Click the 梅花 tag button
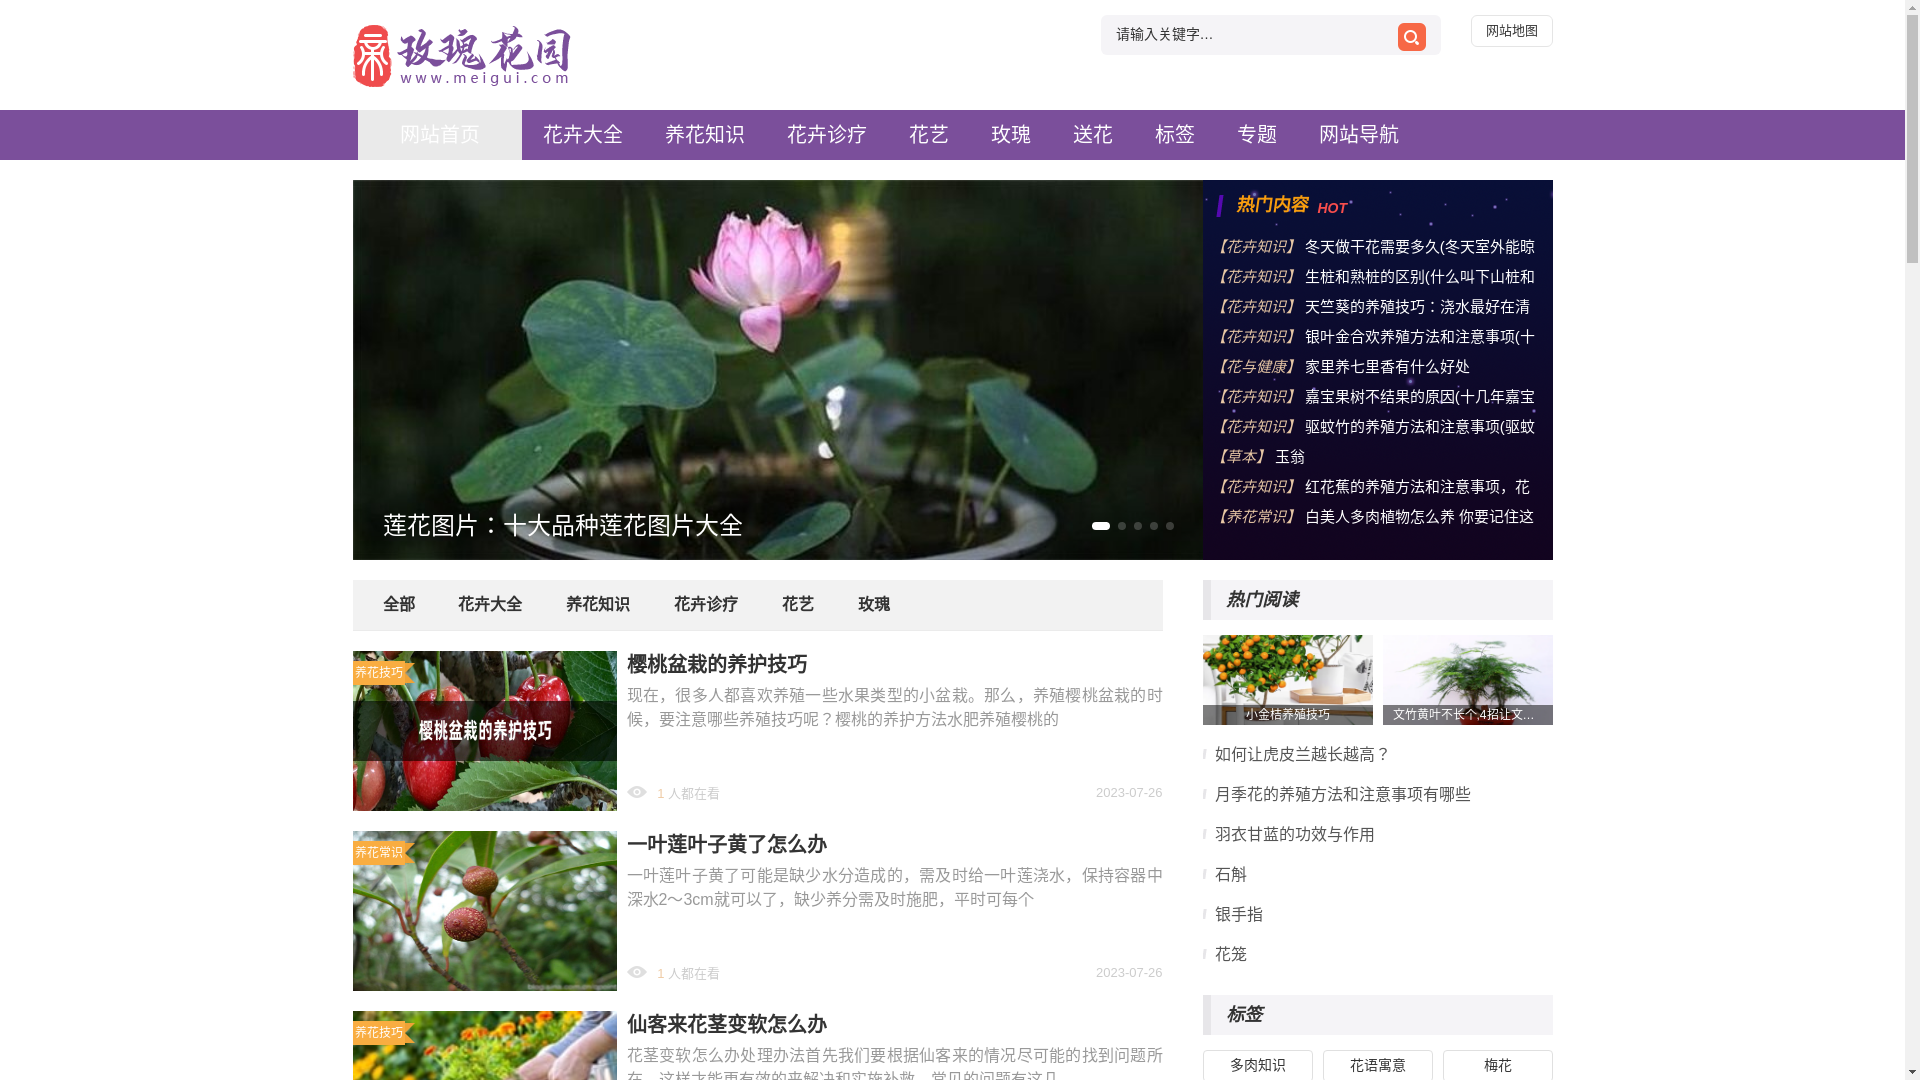The image size is (1920, 1080). [x=1497, y=1065]
